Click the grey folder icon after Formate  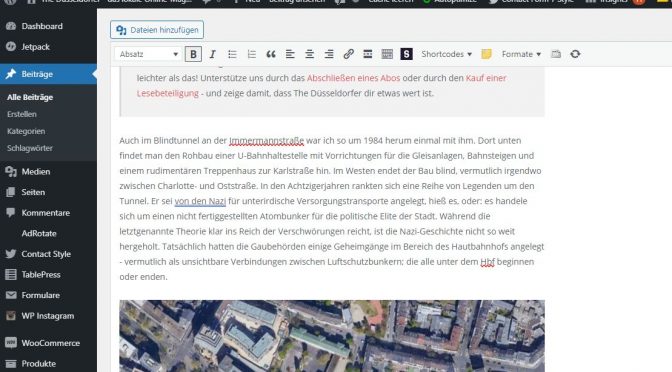coord(556,54)
